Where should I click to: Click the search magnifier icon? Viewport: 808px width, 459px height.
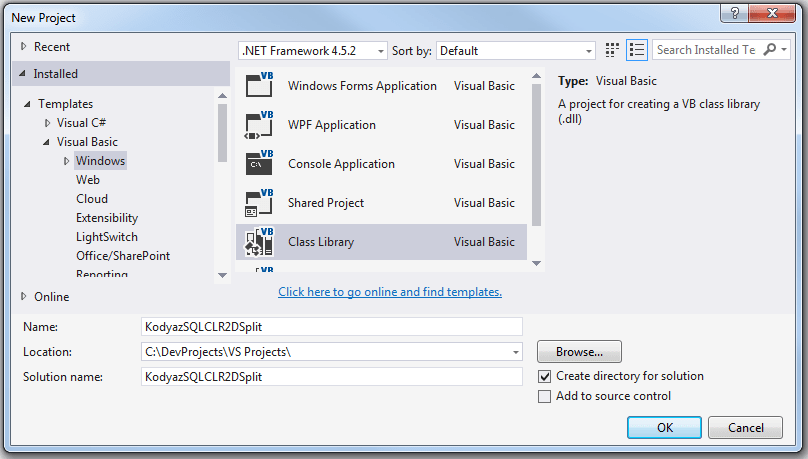[769, 49]
